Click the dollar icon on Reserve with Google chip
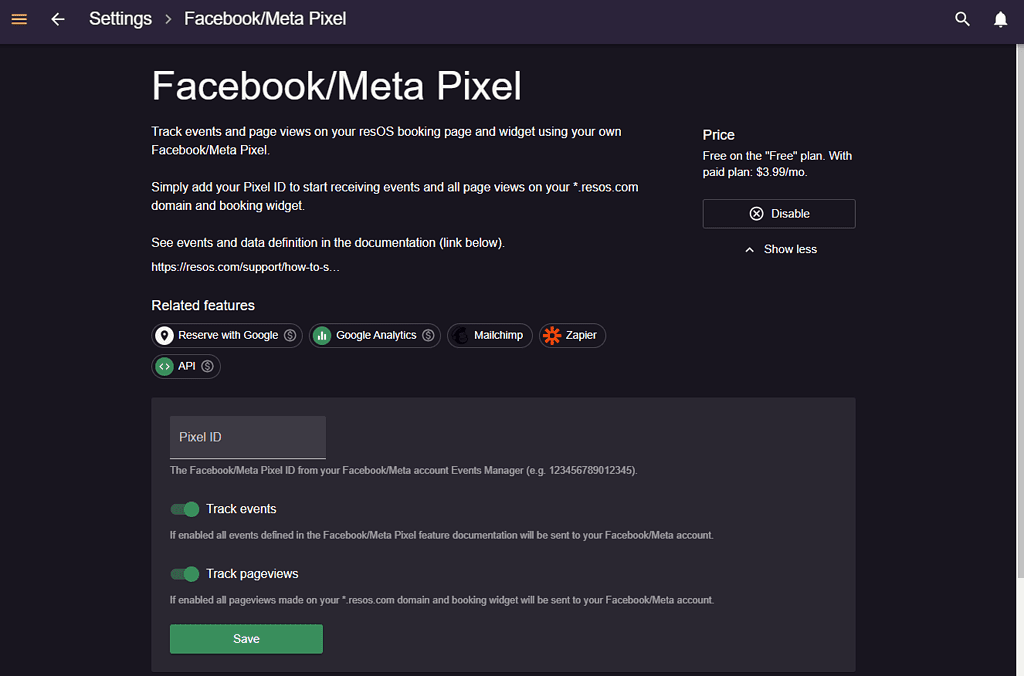Viewport: 1024px width, 676px height. pos(290,335)
